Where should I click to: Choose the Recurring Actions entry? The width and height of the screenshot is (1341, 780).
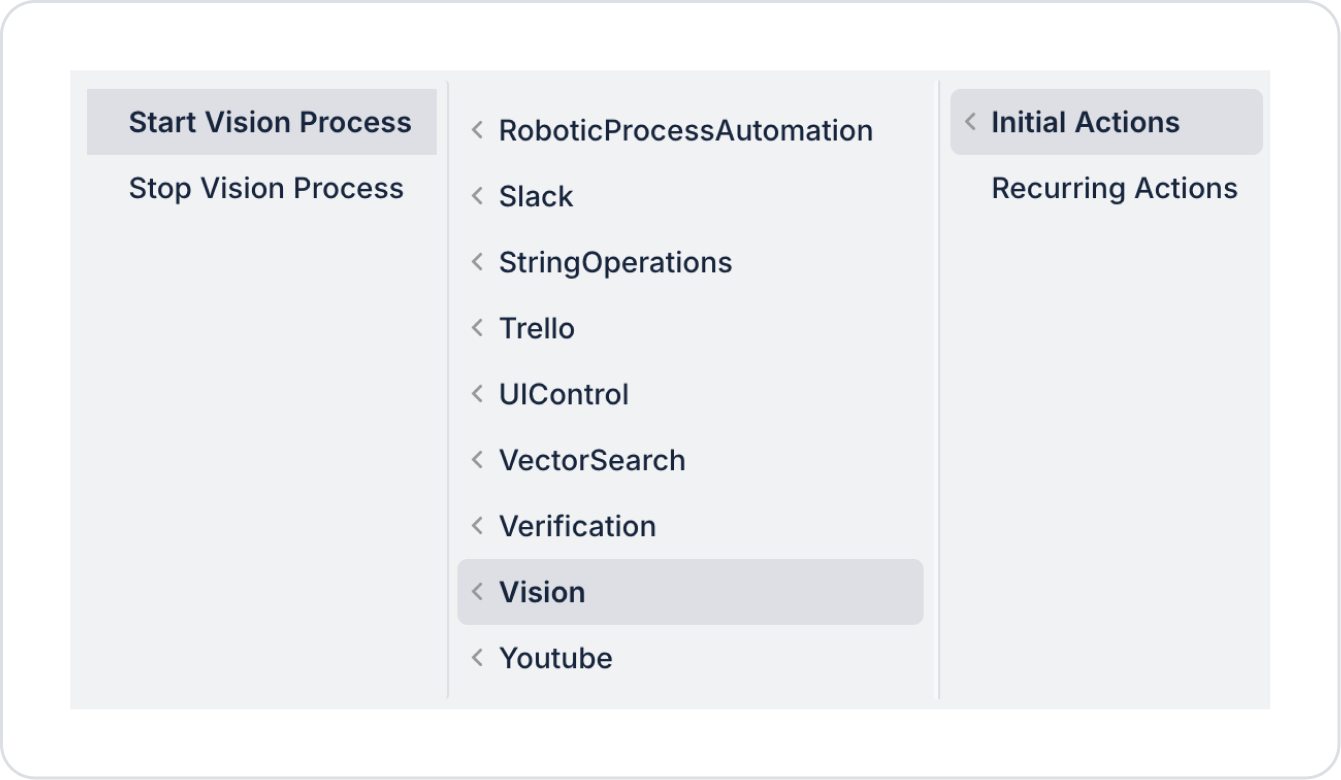coord(1114,188)
